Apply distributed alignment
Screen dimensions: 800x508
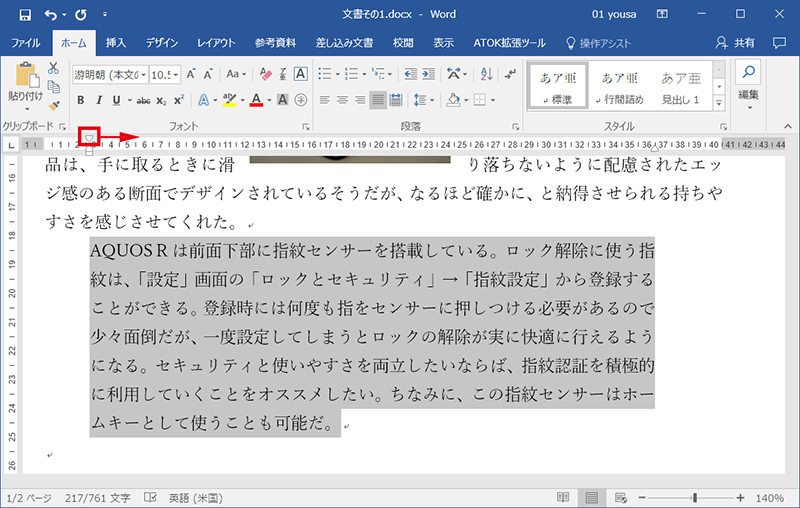click(396, 100)
